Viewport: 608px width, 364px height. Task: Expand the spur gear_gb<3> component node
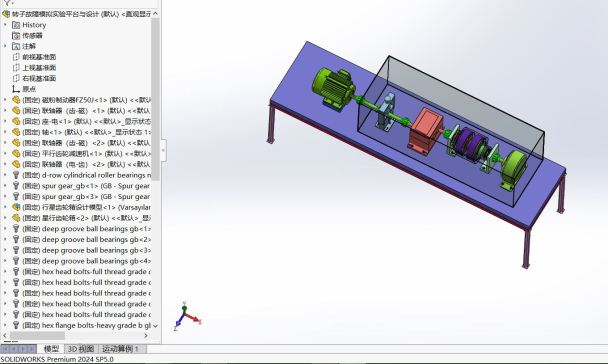[5, 196]
